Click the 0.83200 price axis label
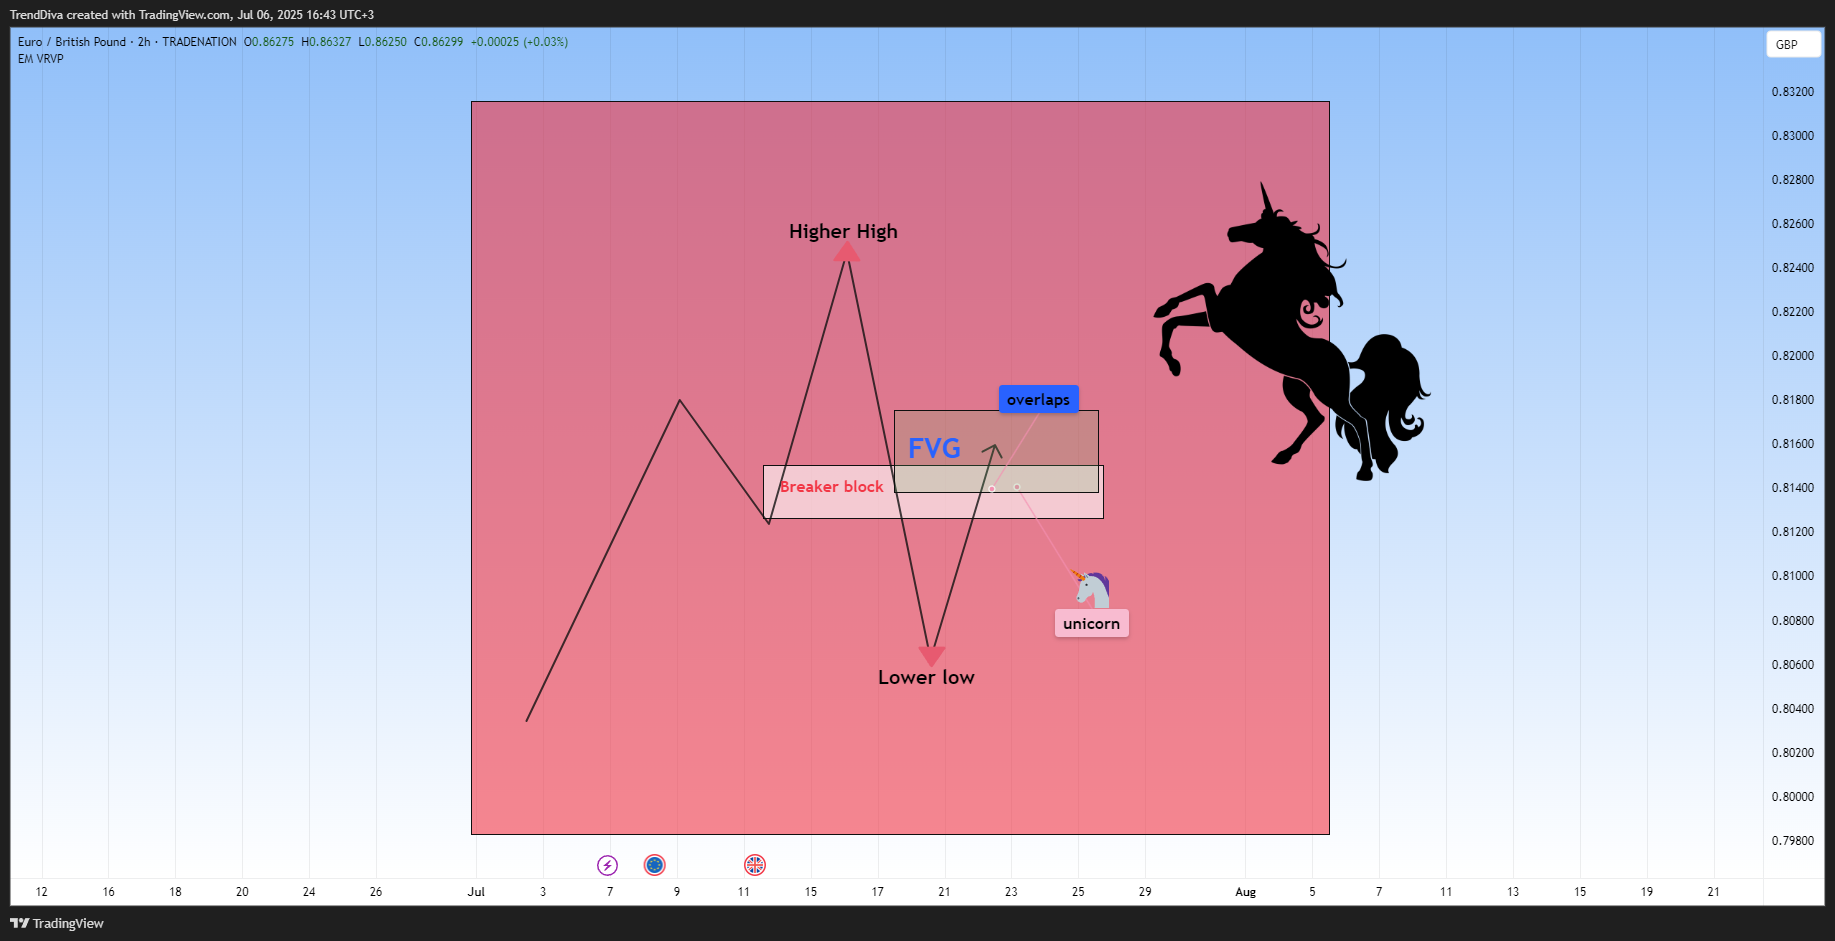 point(1792,92)
